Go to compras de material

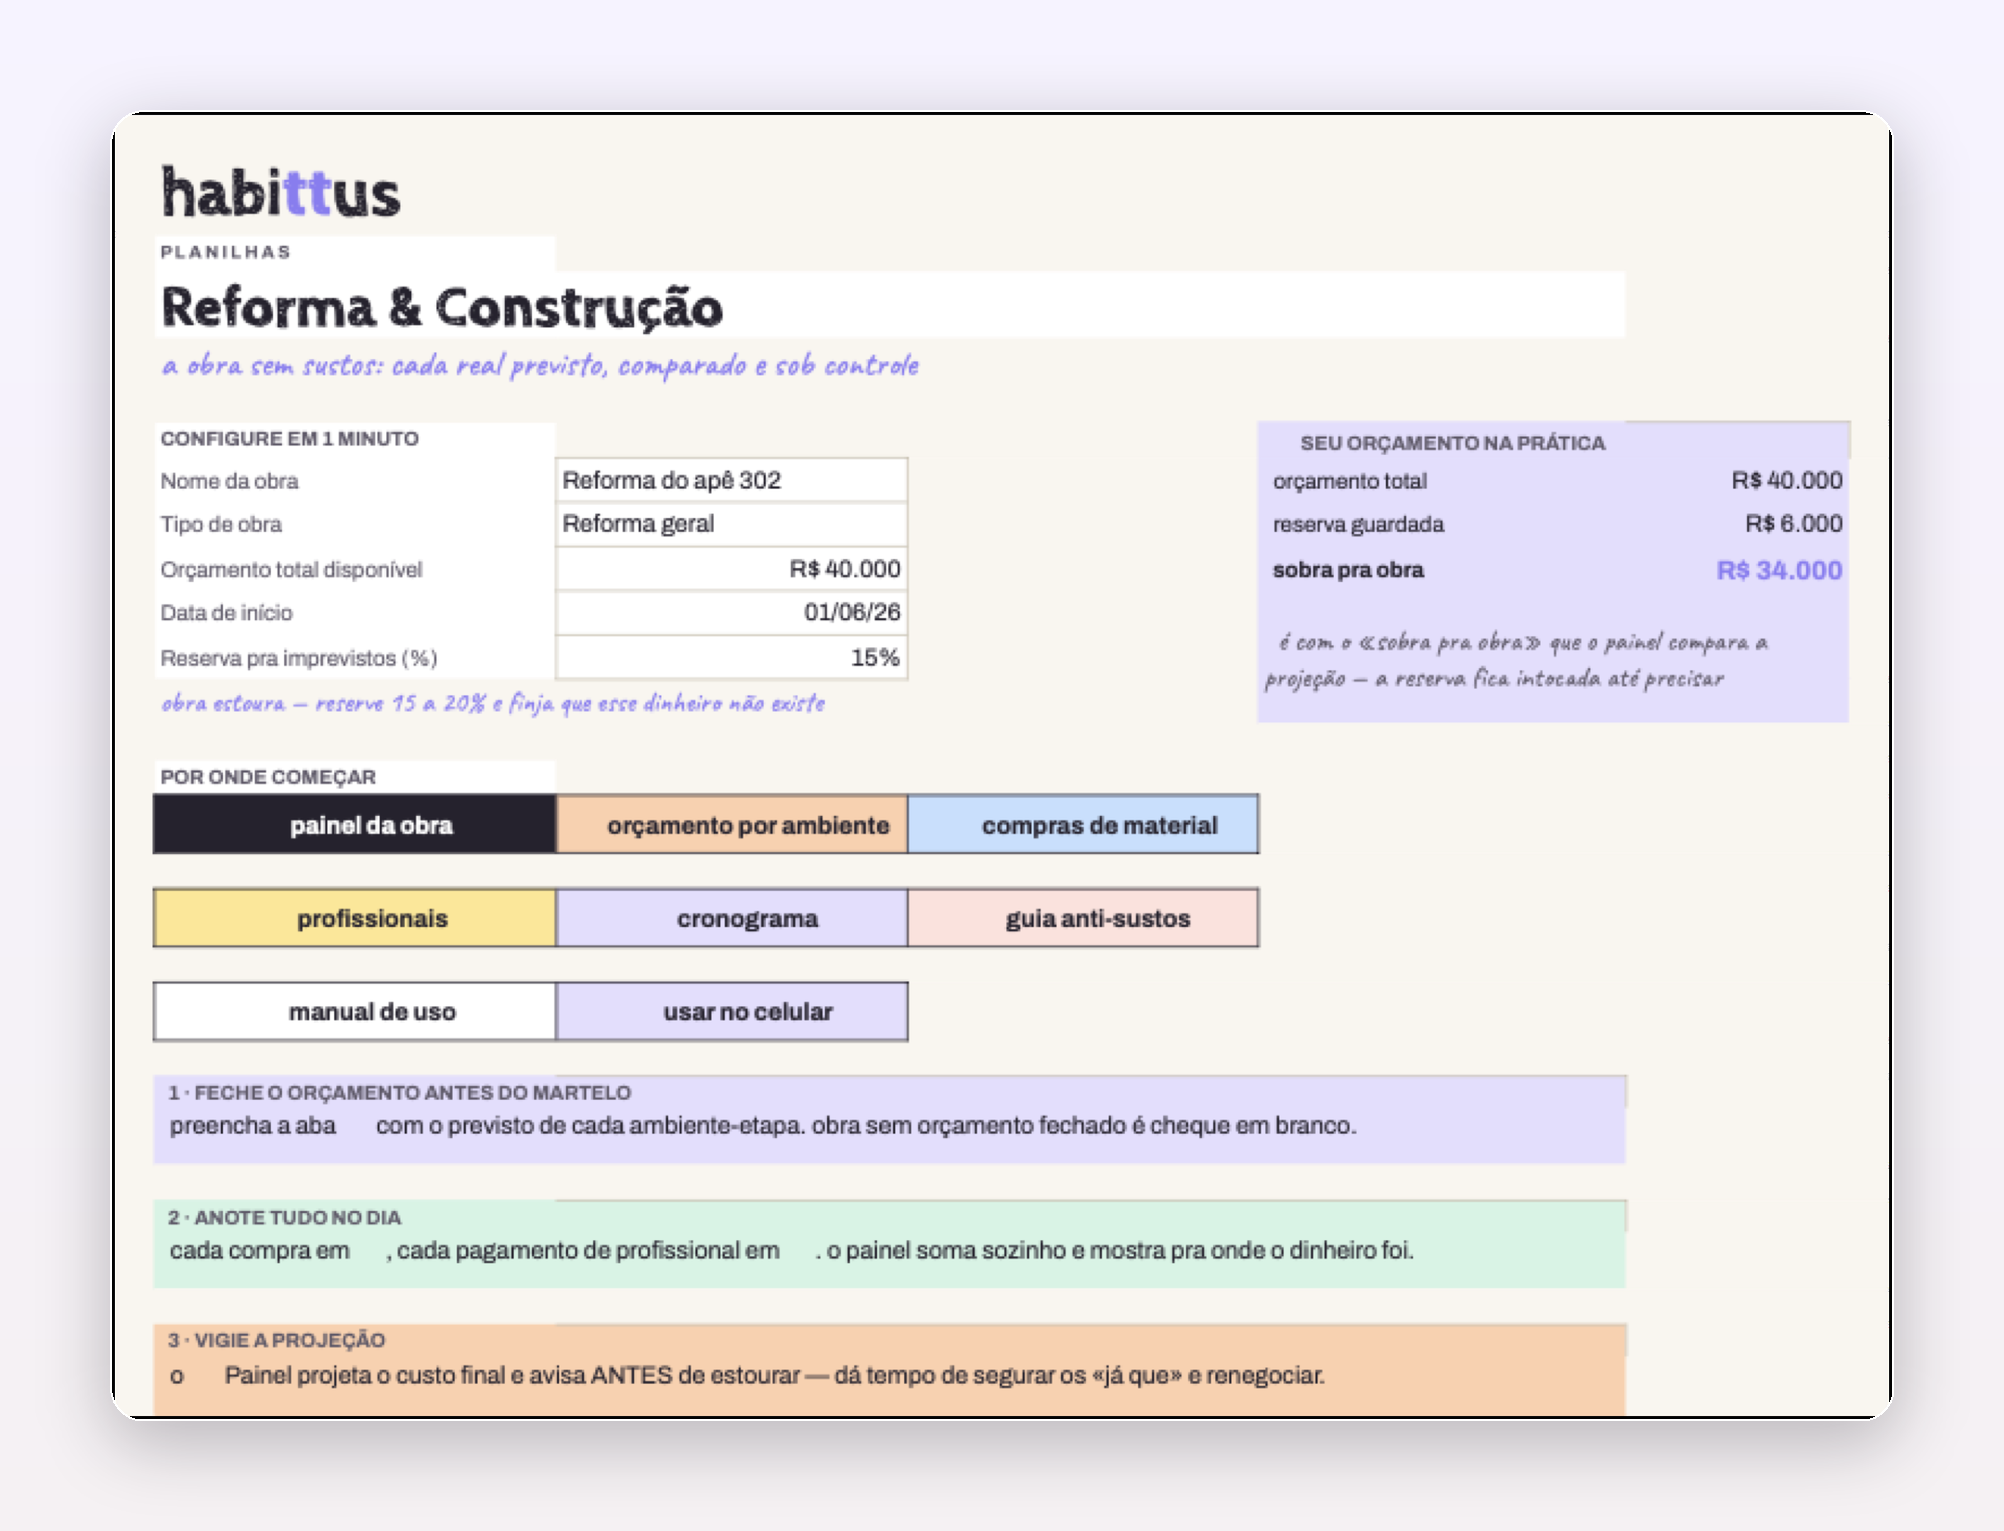coord(1083,825)
